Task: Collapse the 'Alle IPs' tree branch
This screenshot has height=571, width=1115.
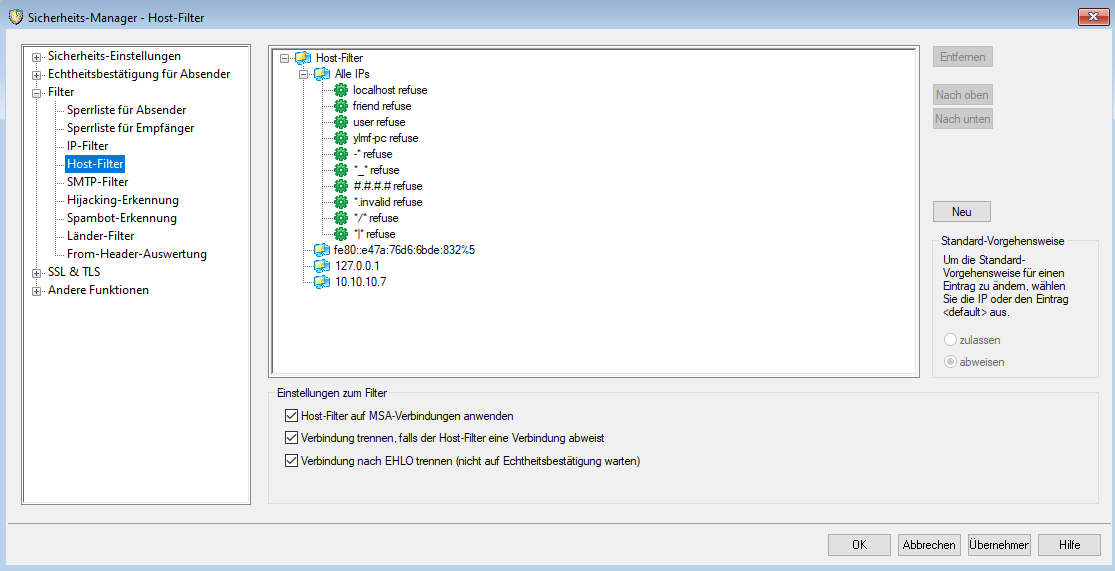Action: tap(304, 74)
